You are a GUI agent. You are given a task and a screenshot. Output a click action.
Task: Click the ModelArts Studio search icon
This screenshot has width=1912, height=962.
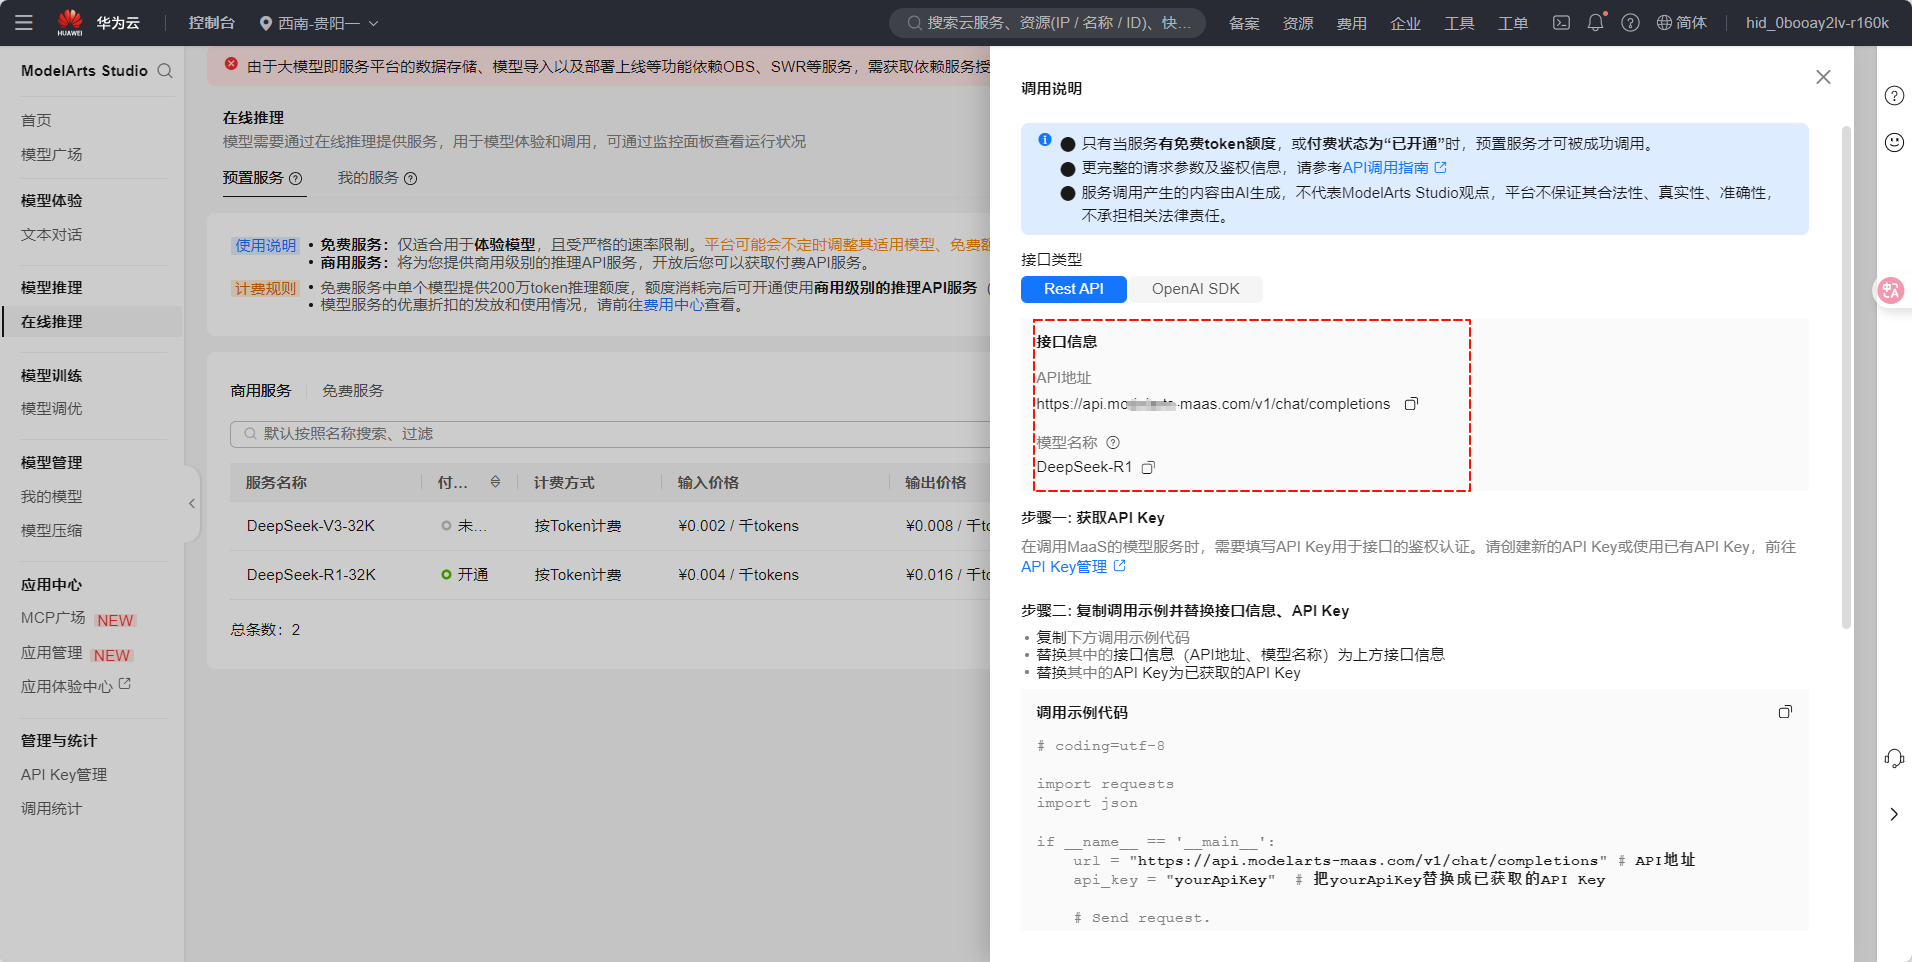[165, 71]
